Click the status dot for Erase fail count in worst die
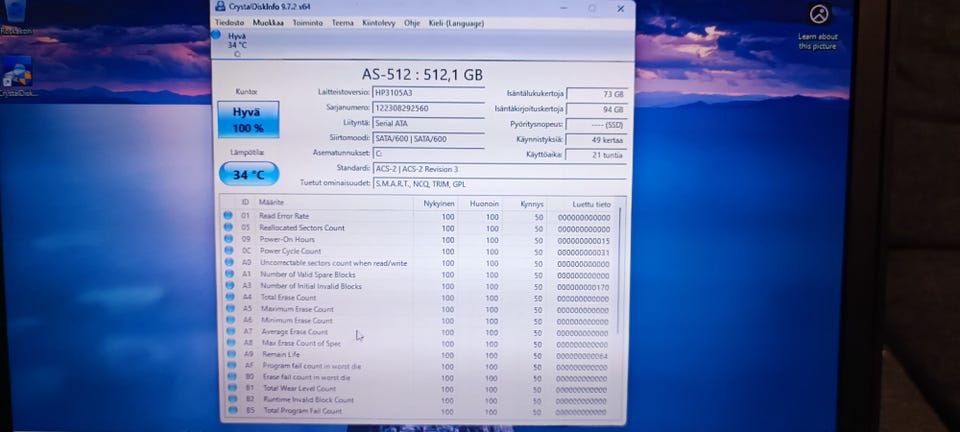This screenshot has width=960, height=432. pos(232,376)
